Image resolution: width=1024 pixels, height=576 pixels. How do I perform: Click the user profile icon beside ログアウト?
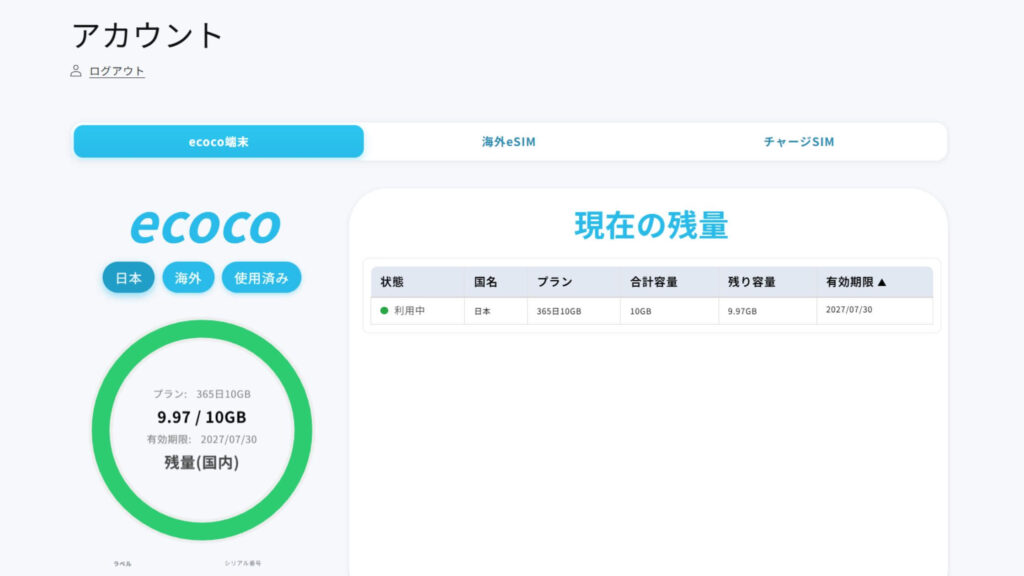coord(76,71)
